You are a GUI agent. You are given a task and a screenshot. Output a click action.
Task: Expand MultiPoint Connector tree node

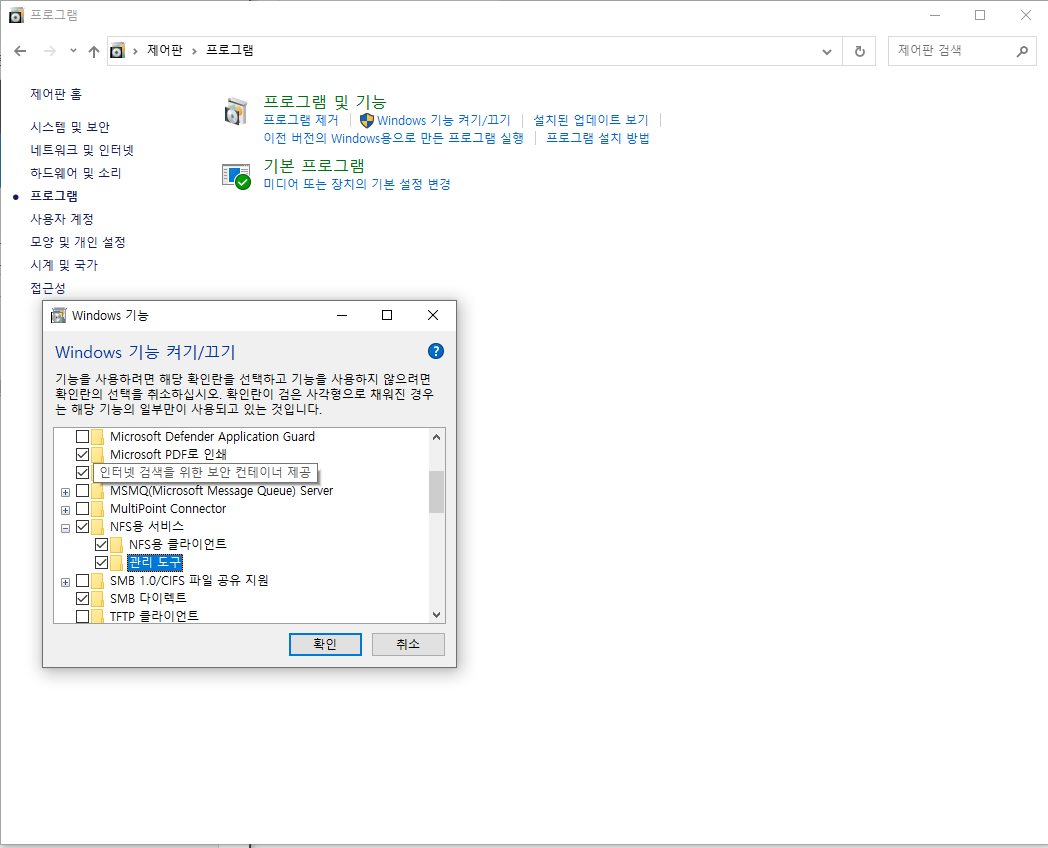pyautogui.click(x=66, y=511)
